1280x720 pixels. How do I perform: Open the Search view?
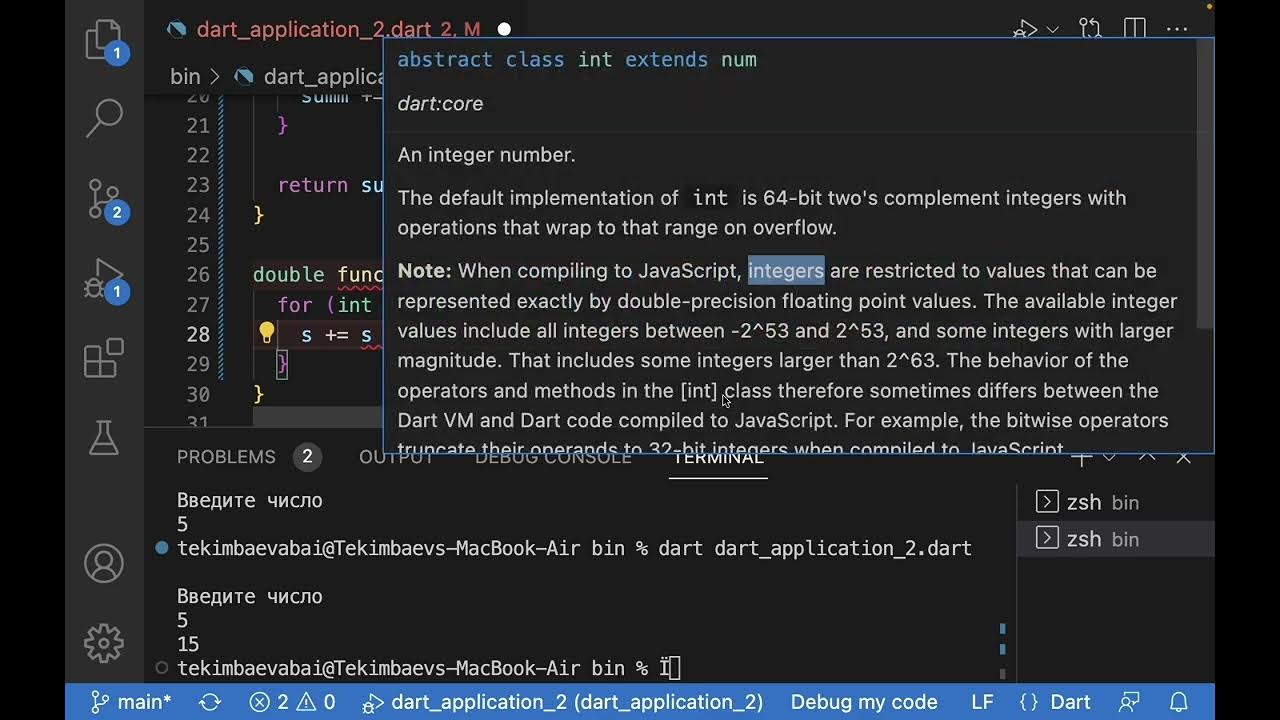click(103, 117)
